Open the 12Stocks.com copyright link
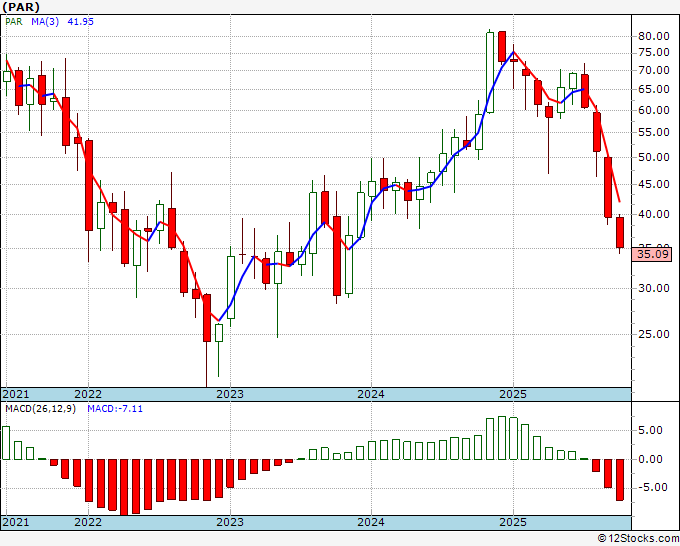The width and height of the screenshot is (680, 546). [x=638, y=539]
